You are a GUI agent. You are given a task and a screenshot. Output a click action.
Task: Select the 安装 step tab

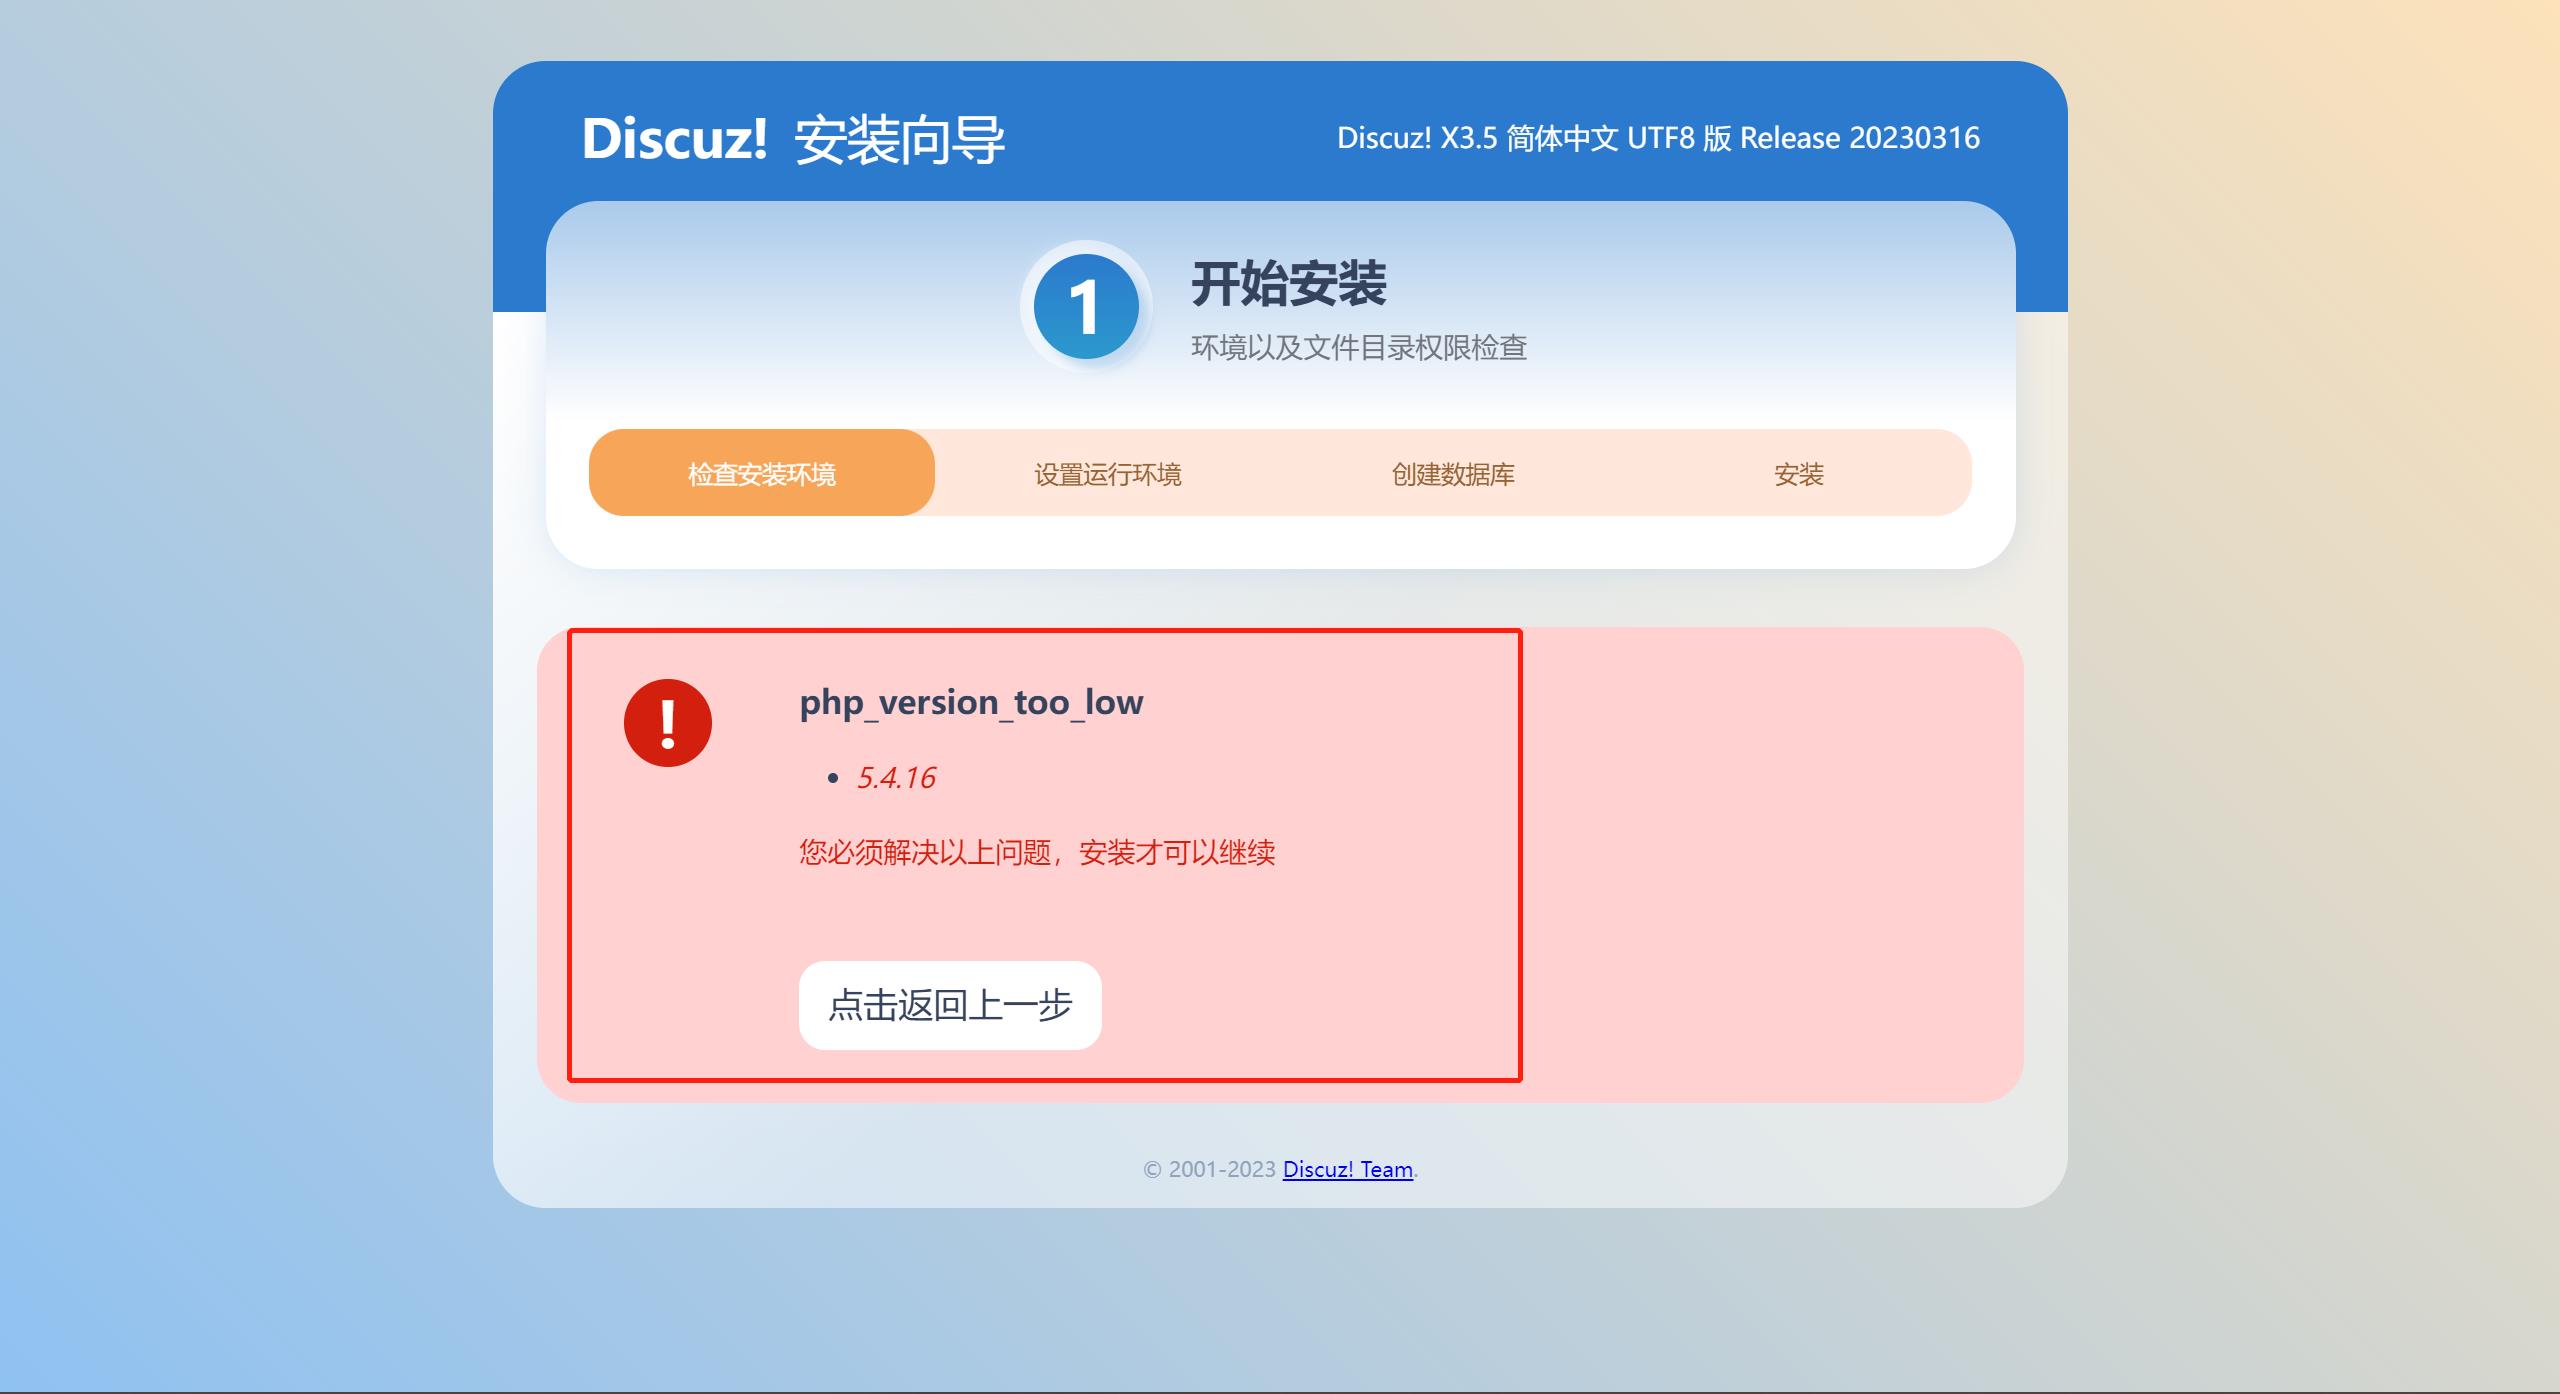tap(1799, 473)
